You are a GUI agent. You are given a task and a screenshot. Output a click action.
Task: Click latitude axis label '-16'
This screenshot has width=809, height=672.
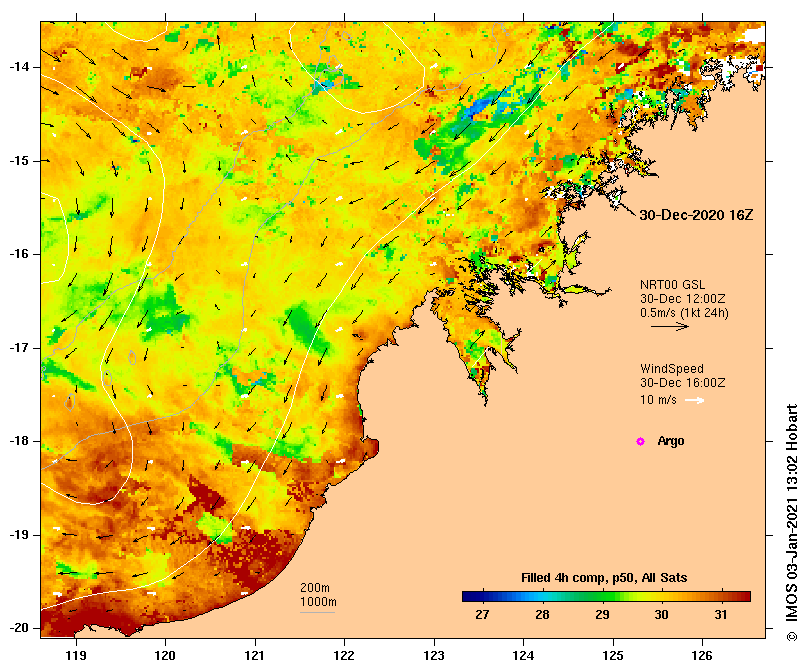click(19, 254)
